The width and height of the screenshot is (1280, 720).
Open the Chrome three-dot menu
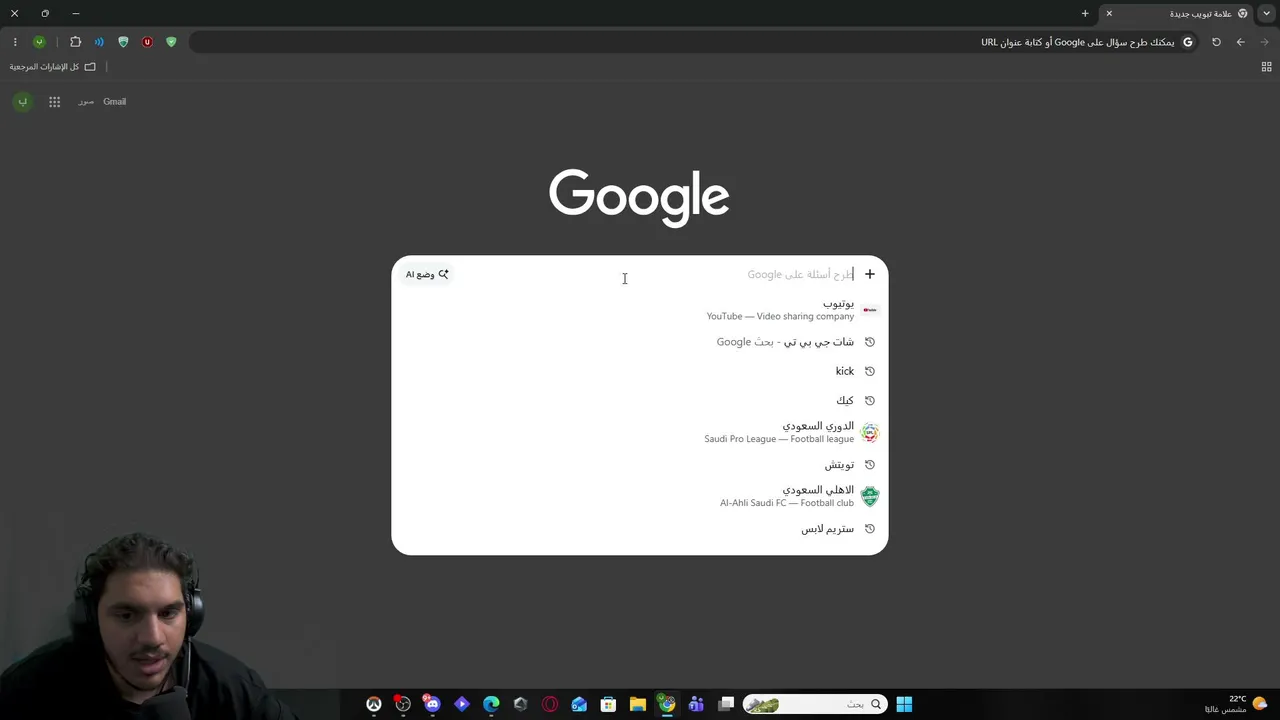point(15,42)
